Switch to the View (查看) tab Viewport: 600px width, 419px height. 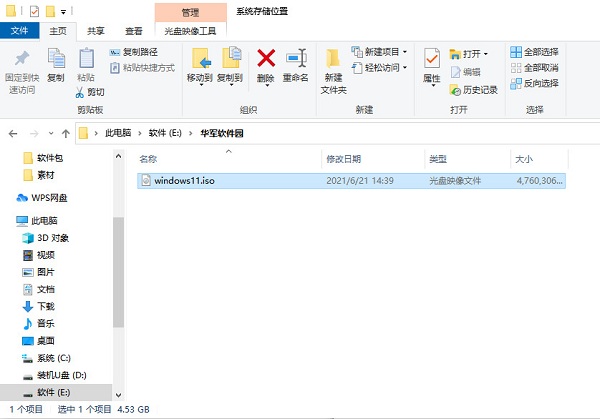(x=134, y=31)
